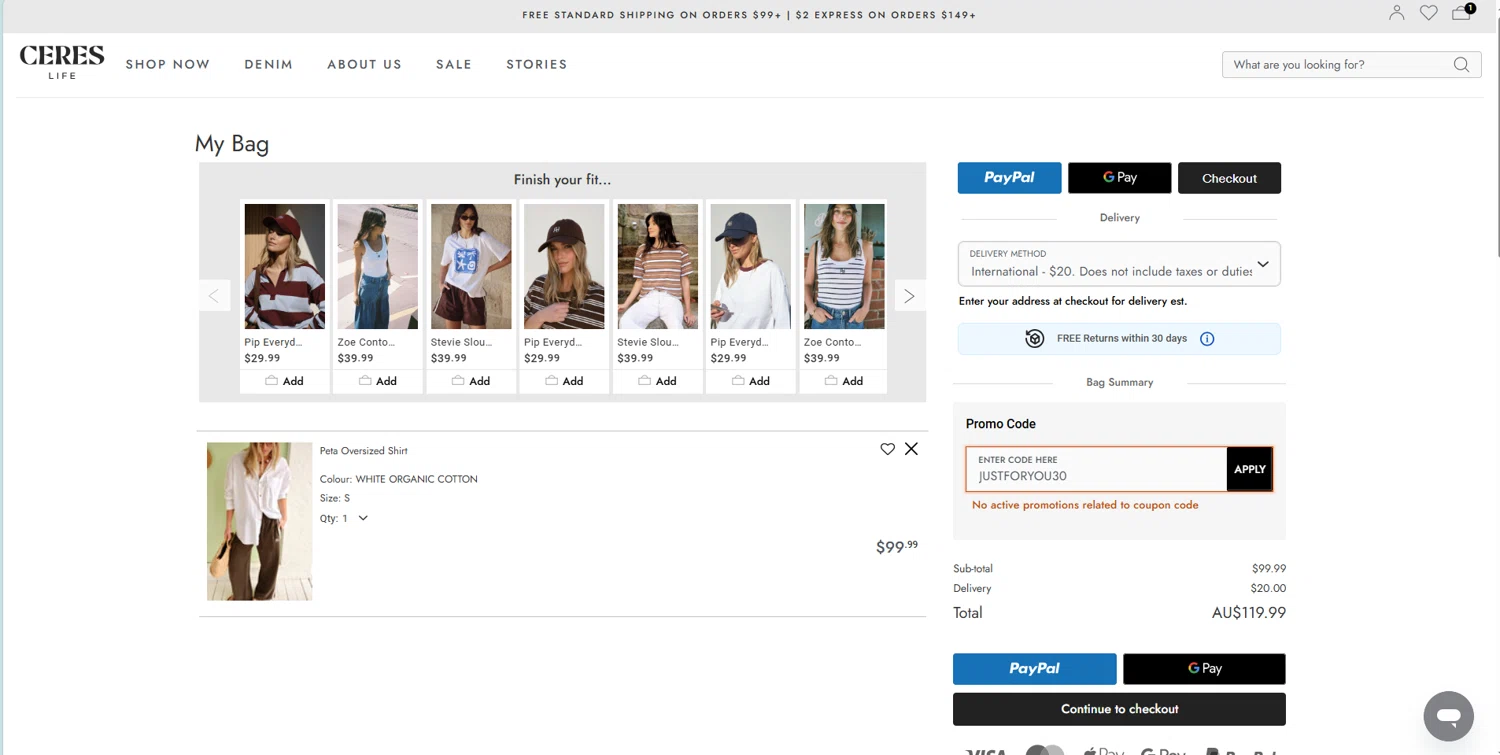
Task: Add first Zoe Contour tank to bag
Action: click(378, 381)
